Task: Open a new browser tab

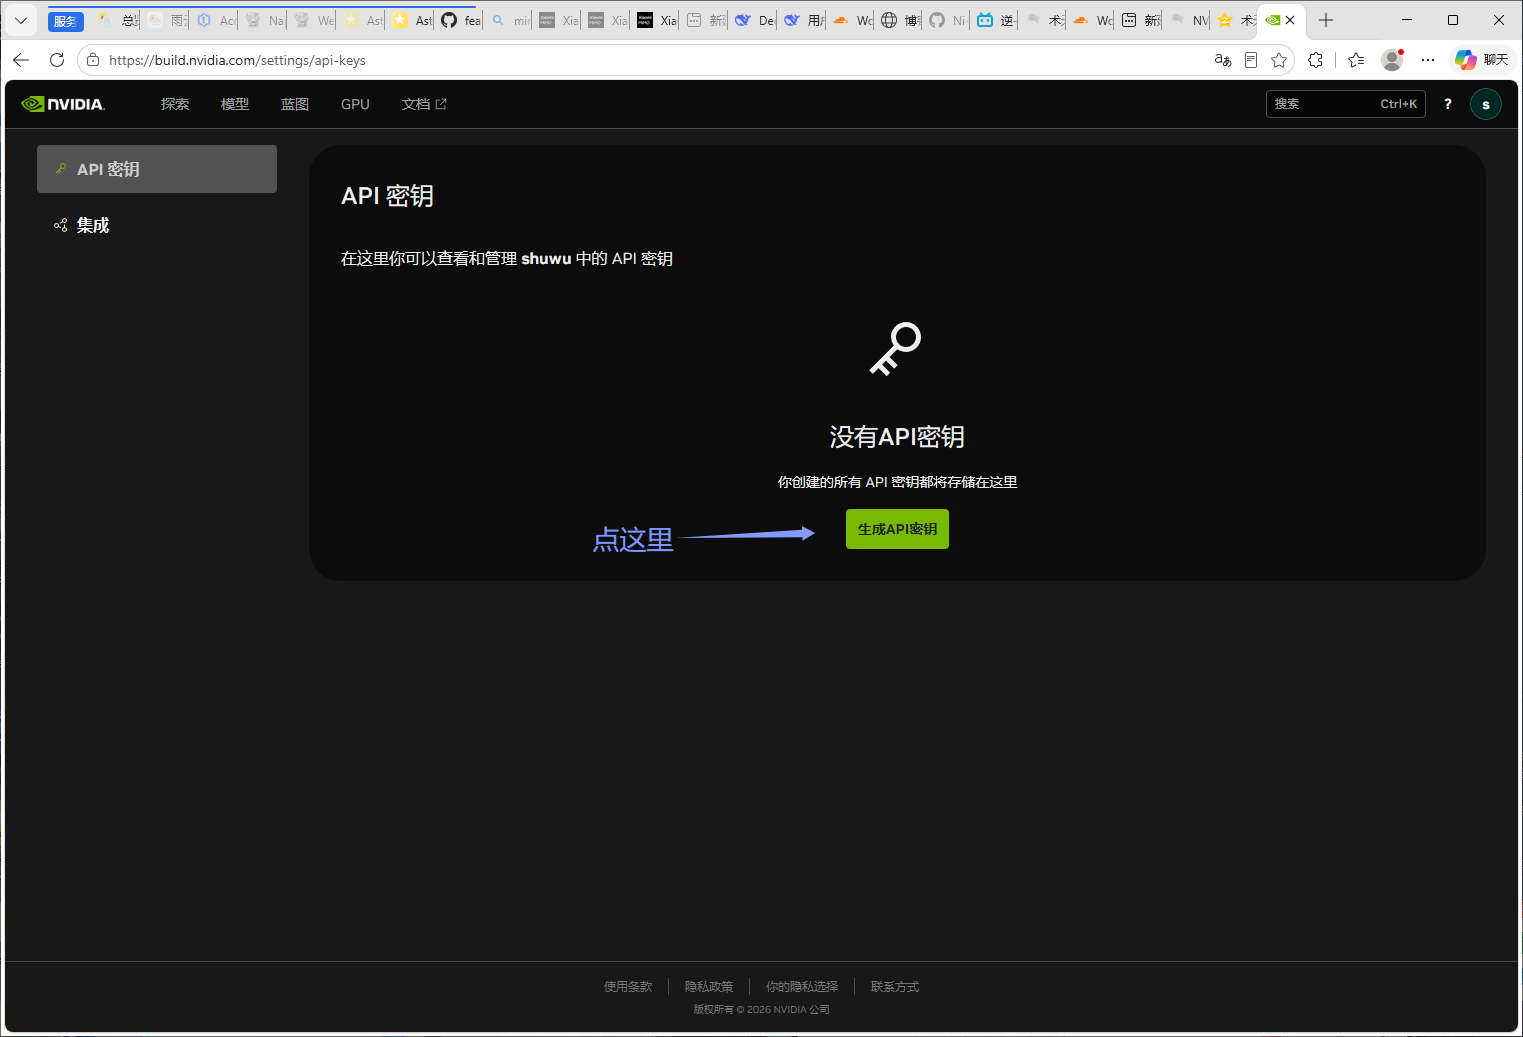Action: (x=1326, y=20)
